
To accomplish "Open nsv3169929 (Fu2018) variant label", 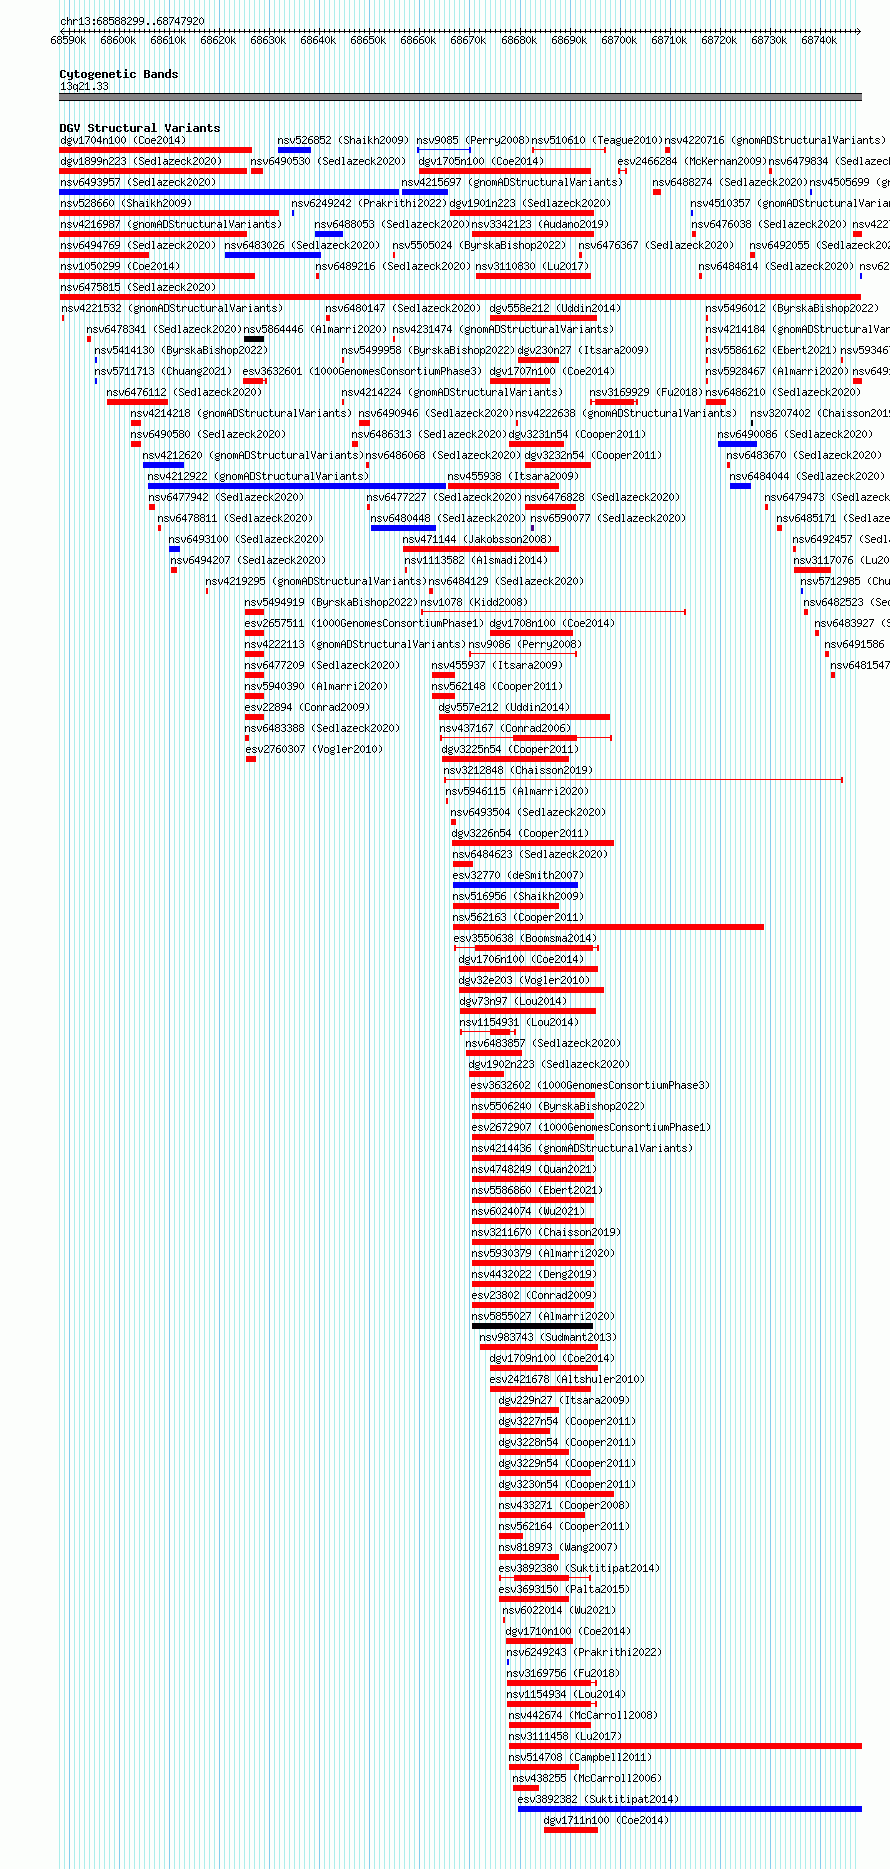I will click(646, 392).
